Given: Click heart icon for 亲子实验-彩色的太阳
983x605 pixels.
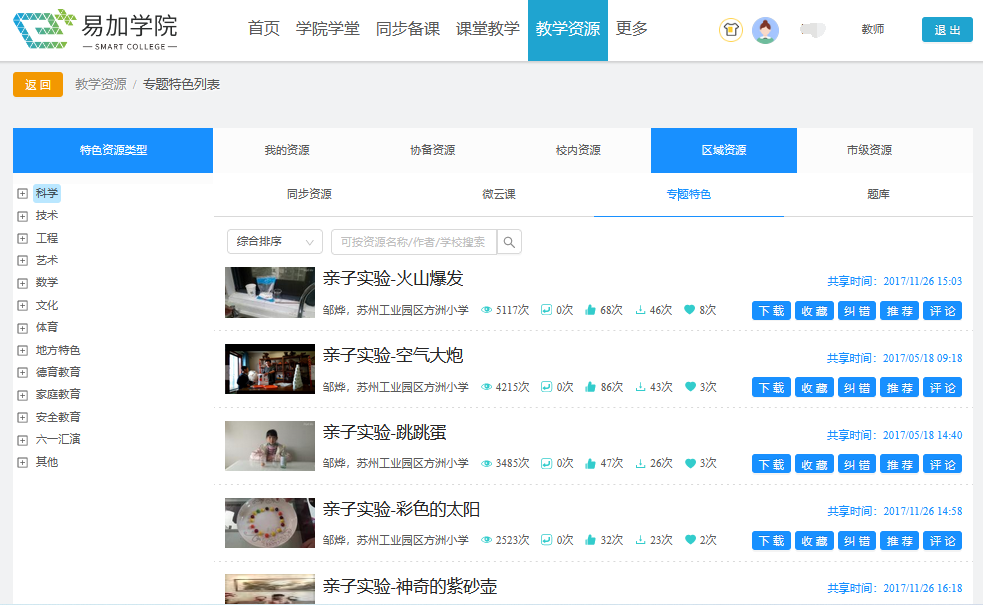Looking at the screenshot, I should click(x=690, y=540).
